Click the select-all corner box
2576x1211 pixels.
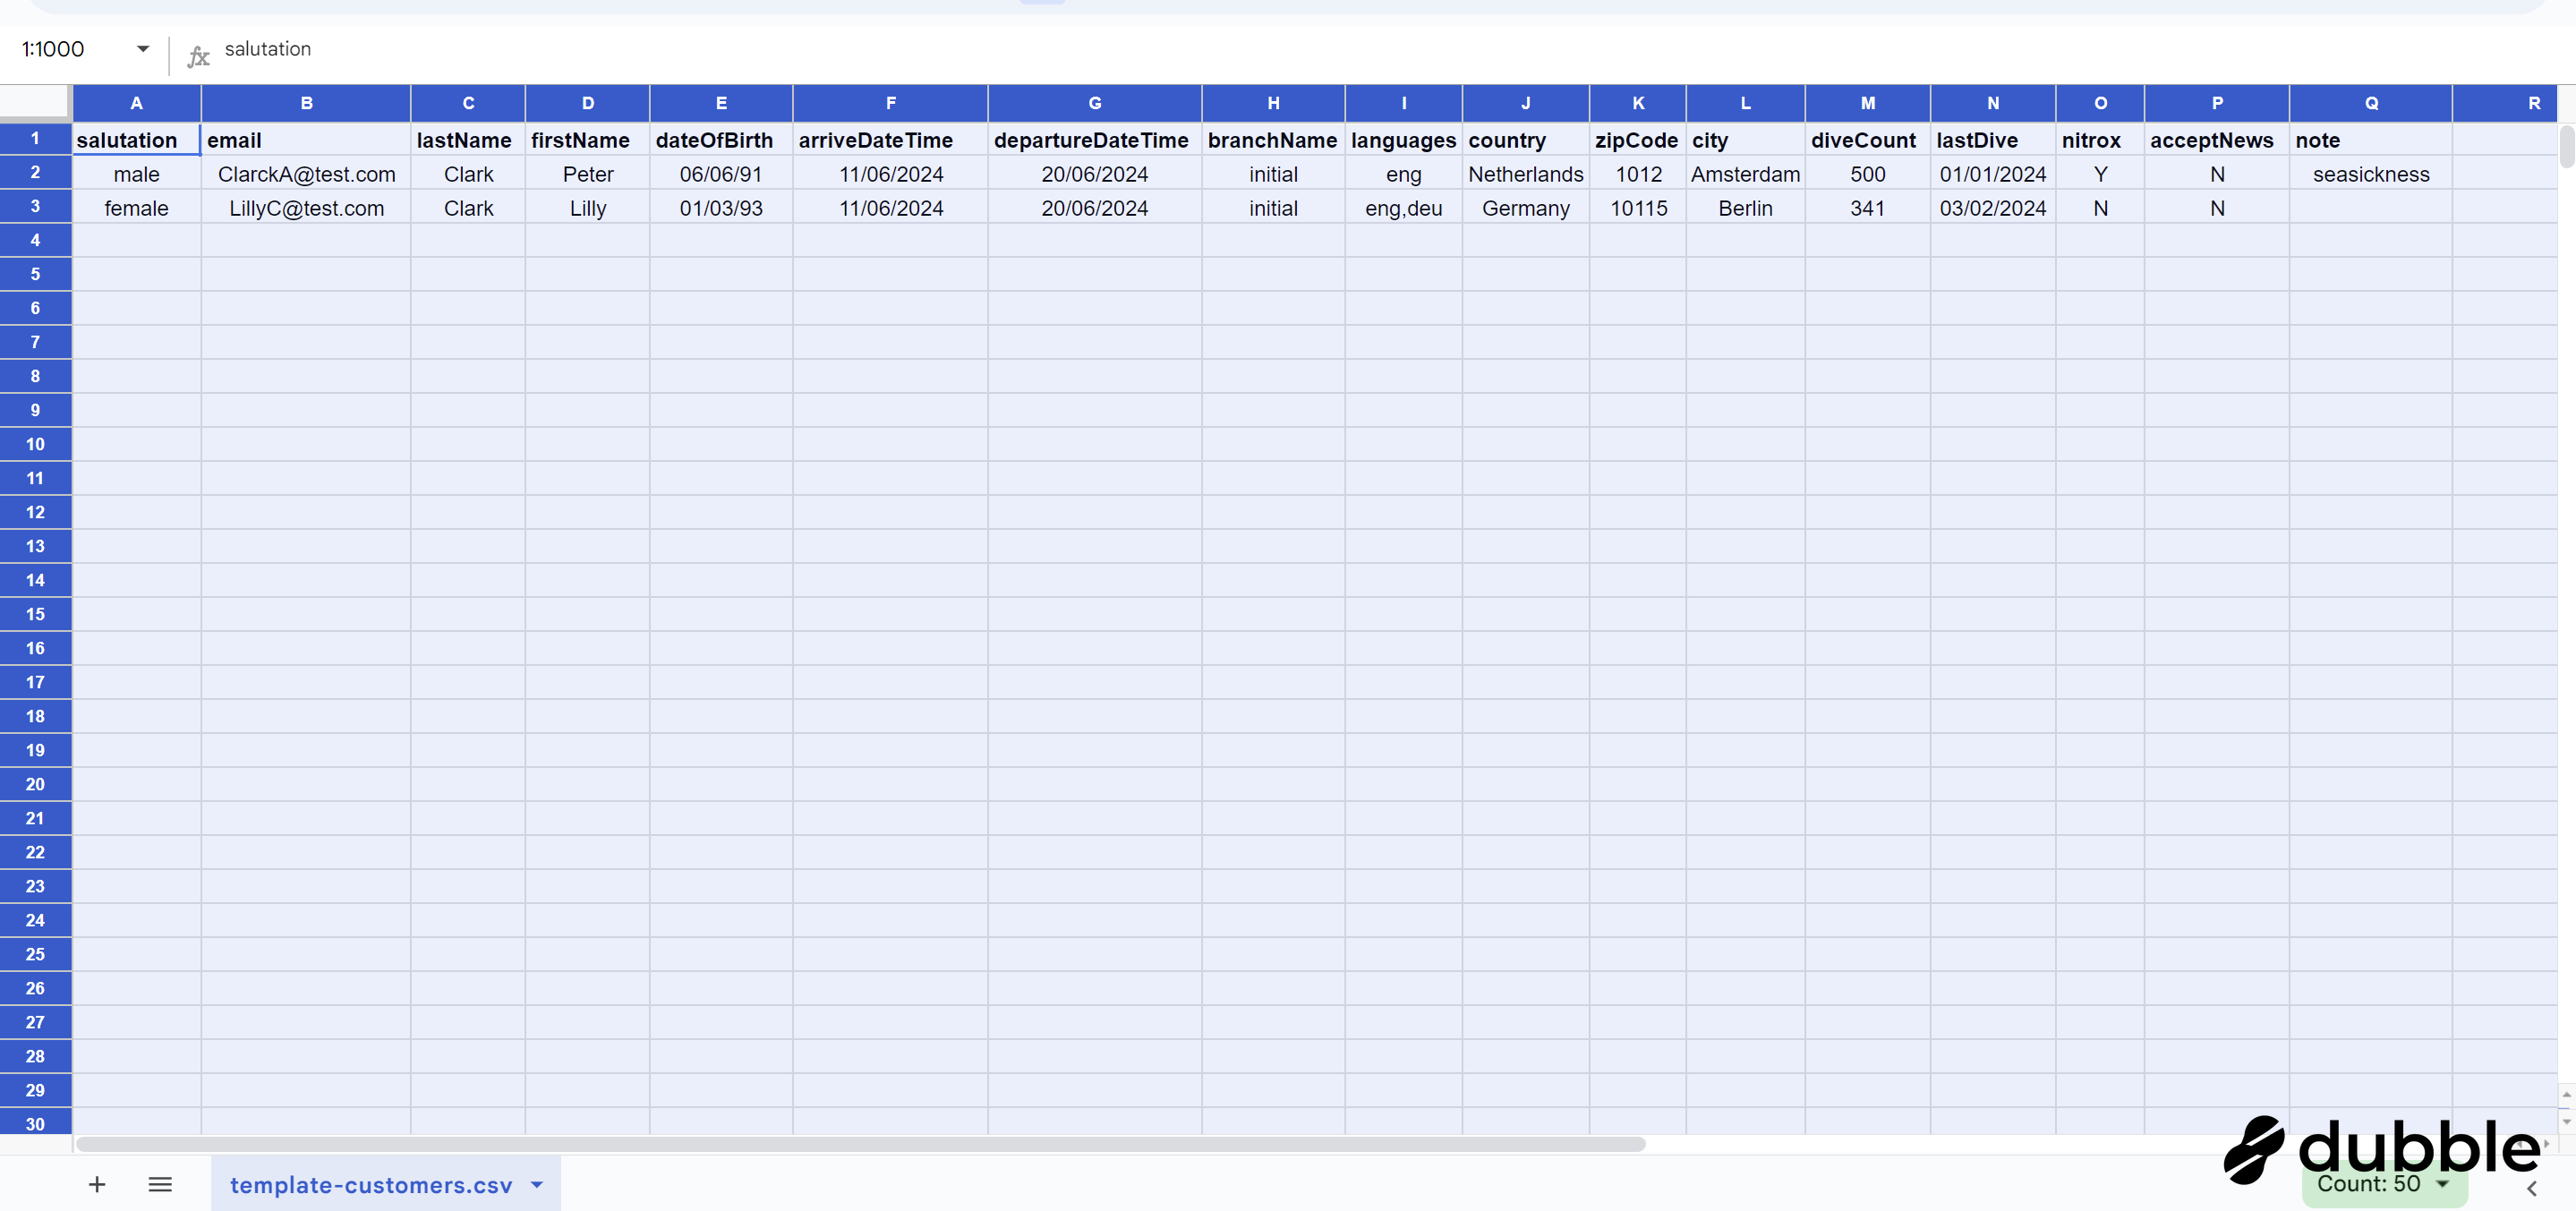(x=35, y=103)
